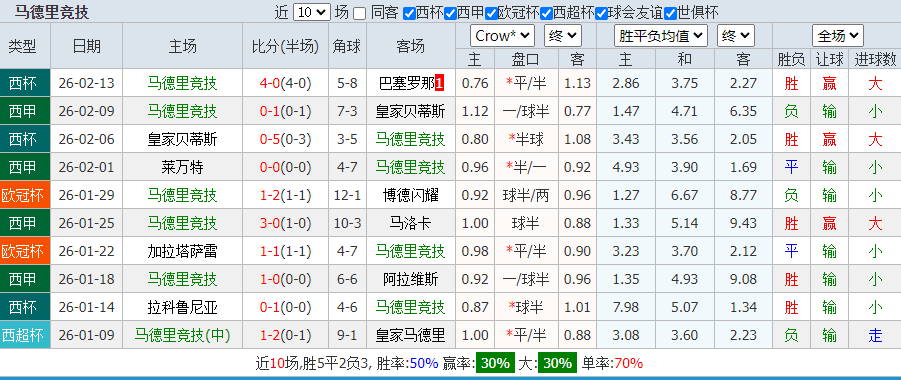The height and width of the screenshot is (380, 901).
Task: Uncheck the 世俱杯 filter checkbox
Action: pyautogui.click(x=670, y=13)
